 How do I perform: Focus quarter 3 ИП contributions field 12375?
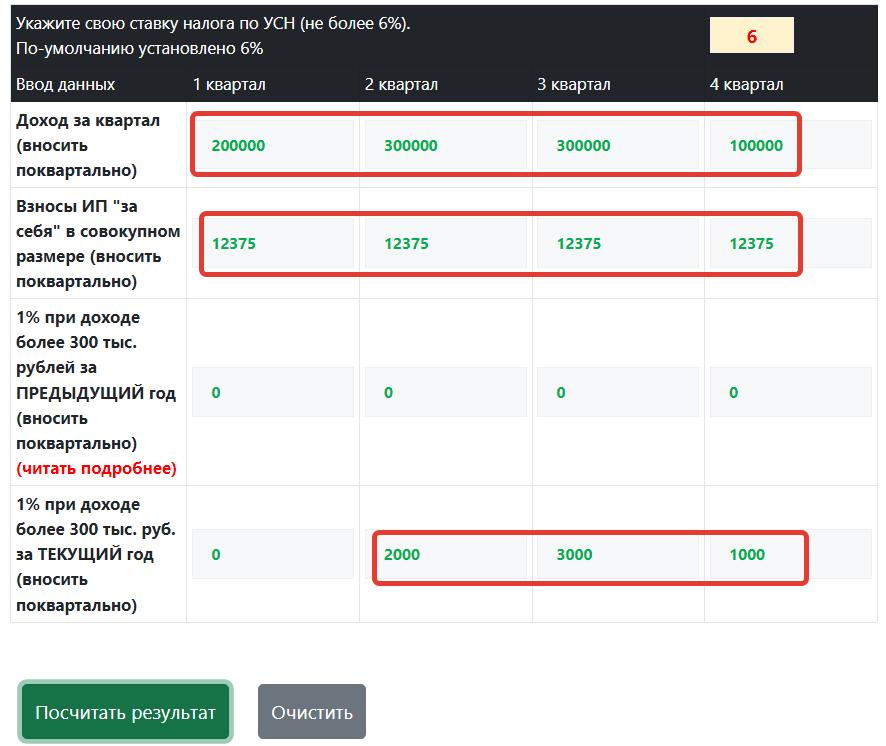[618, 243]
